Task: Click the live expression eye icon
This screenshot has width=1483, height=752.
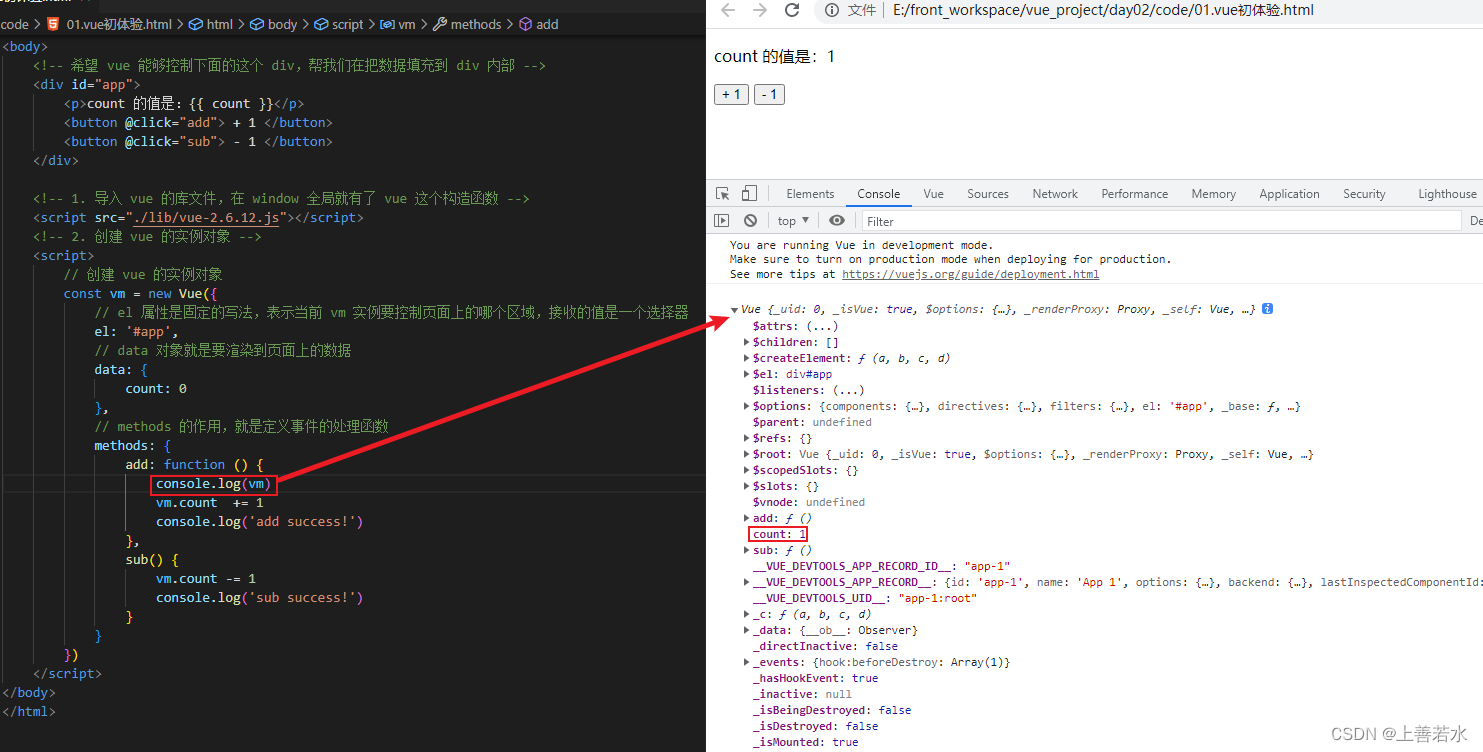Action: pyautogui.click(x=837, y=221)
